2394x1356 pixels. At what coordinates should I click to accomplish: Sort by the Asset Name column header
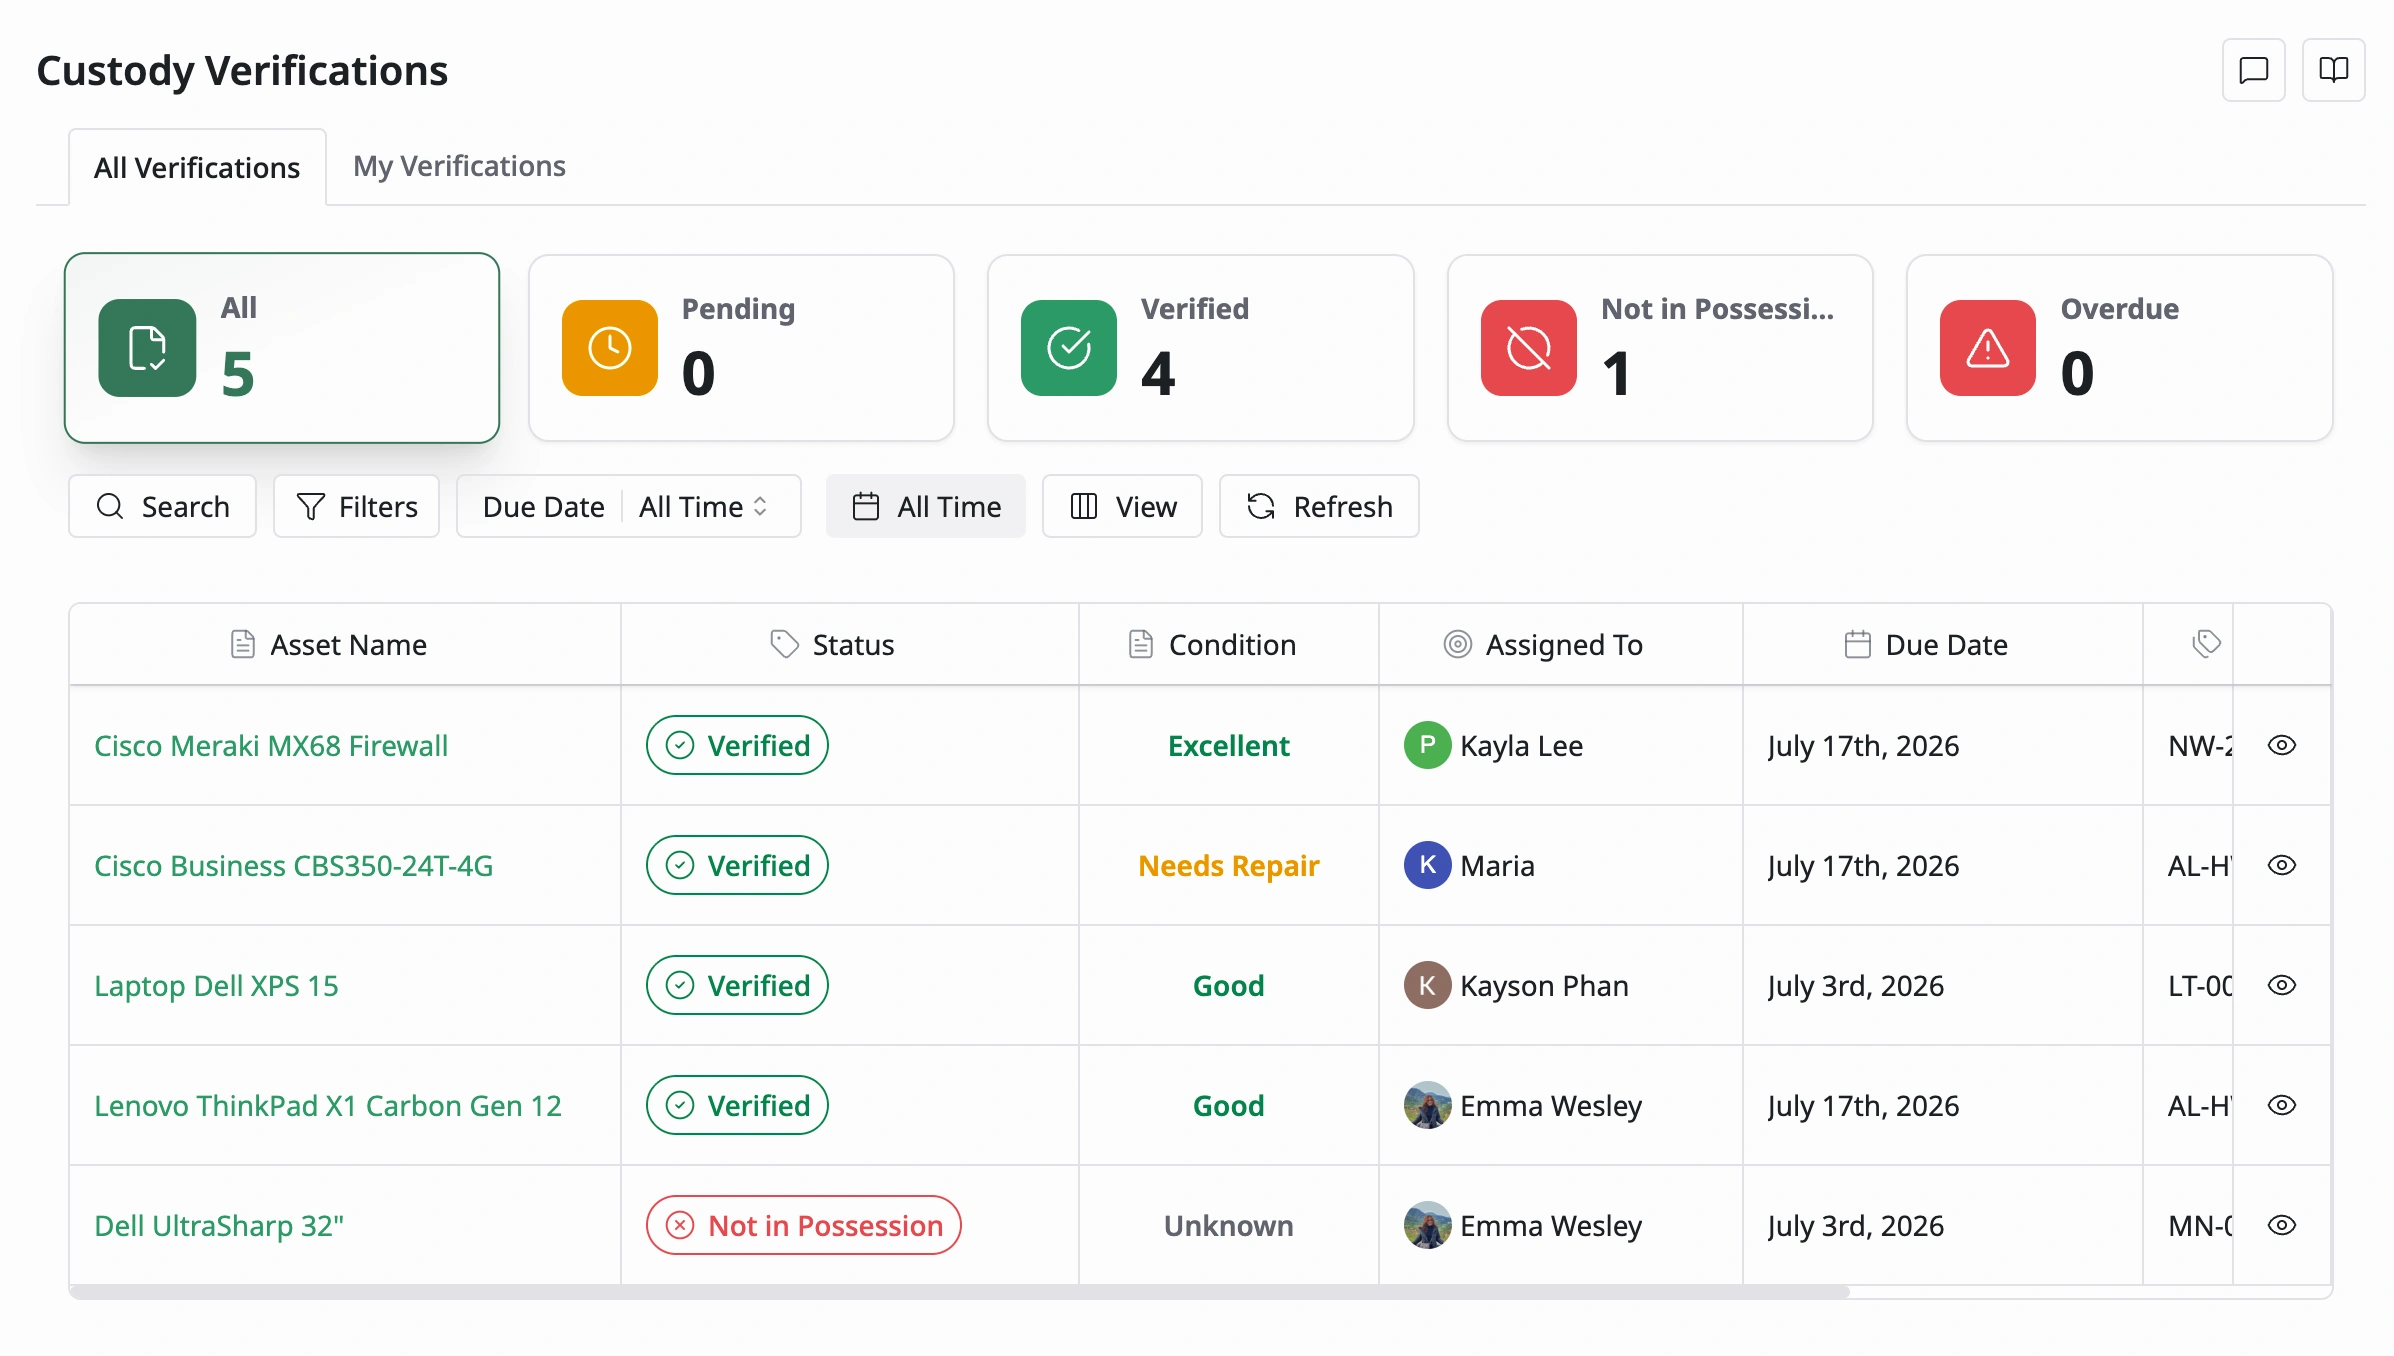[345, 644]
